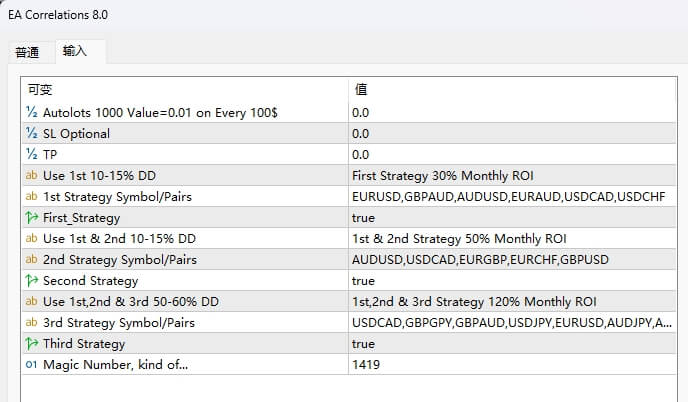This screenshot has width=688, height=402.
Task: Toggle the Second Strategy true value
Action: 364,281
